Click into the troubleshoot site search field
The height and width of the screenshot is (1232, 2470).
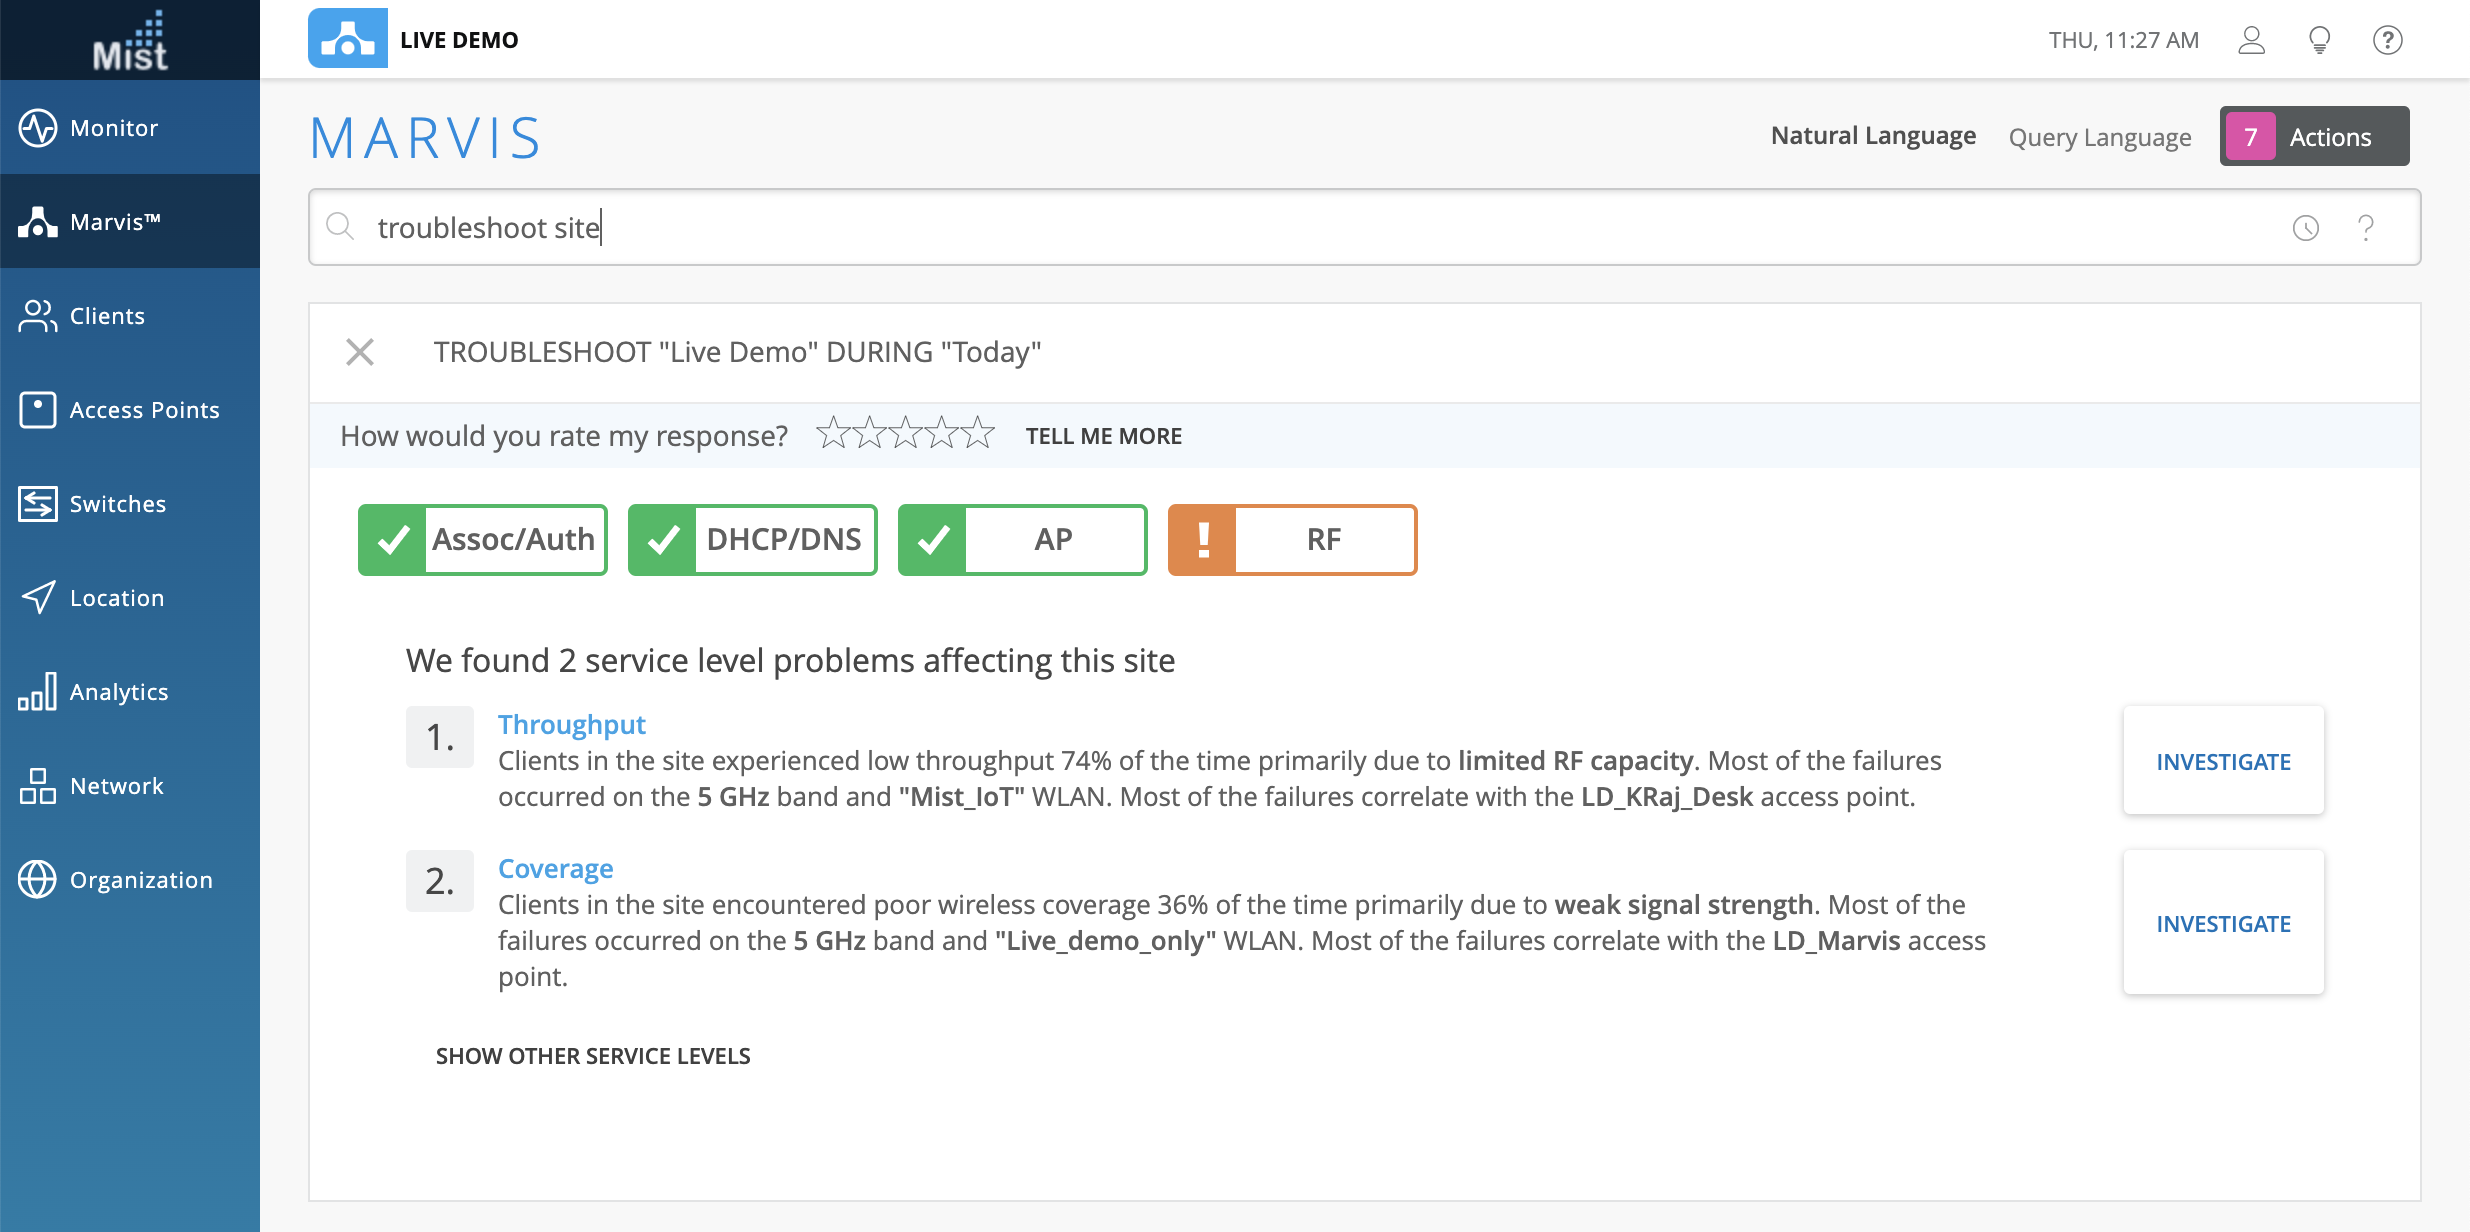[1200, 228]
